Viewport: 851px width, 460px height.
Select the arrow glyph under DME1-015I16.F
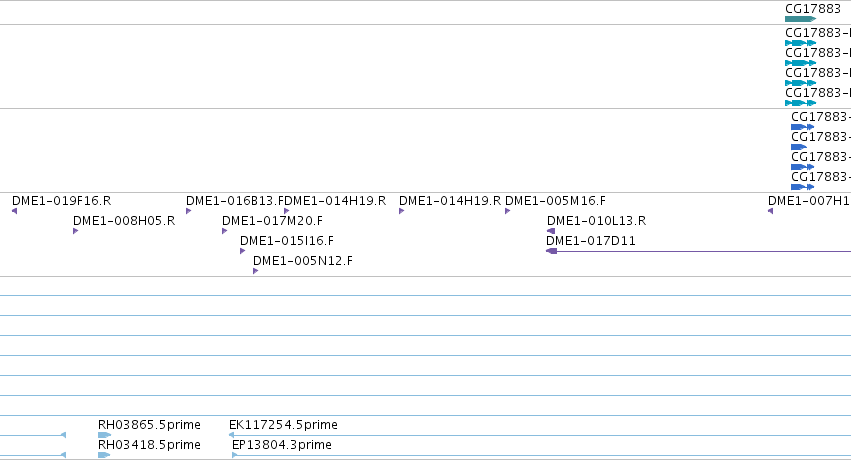tap(243, 251)
